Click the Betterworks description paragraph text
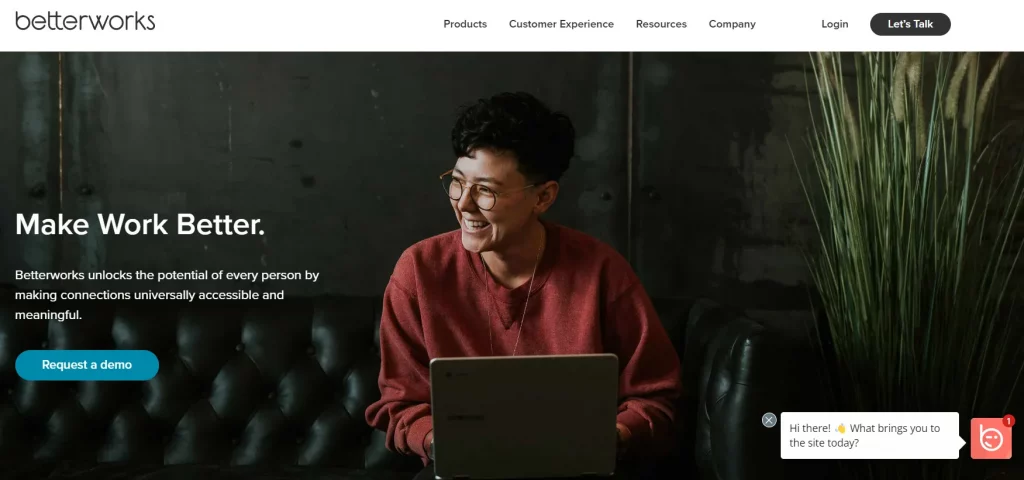This screenshot has width=1024, height=480. tap(167, 295)
